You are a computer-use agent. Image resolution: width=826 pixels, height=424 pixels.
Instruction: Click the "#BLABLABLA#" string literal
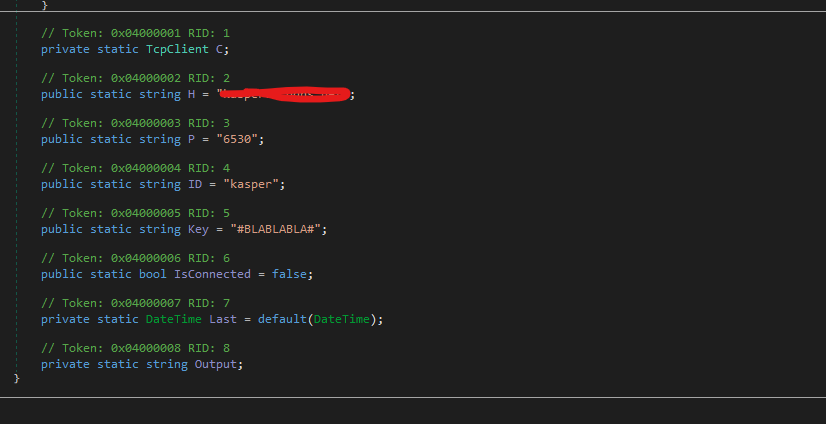click(x=274, y=229)
